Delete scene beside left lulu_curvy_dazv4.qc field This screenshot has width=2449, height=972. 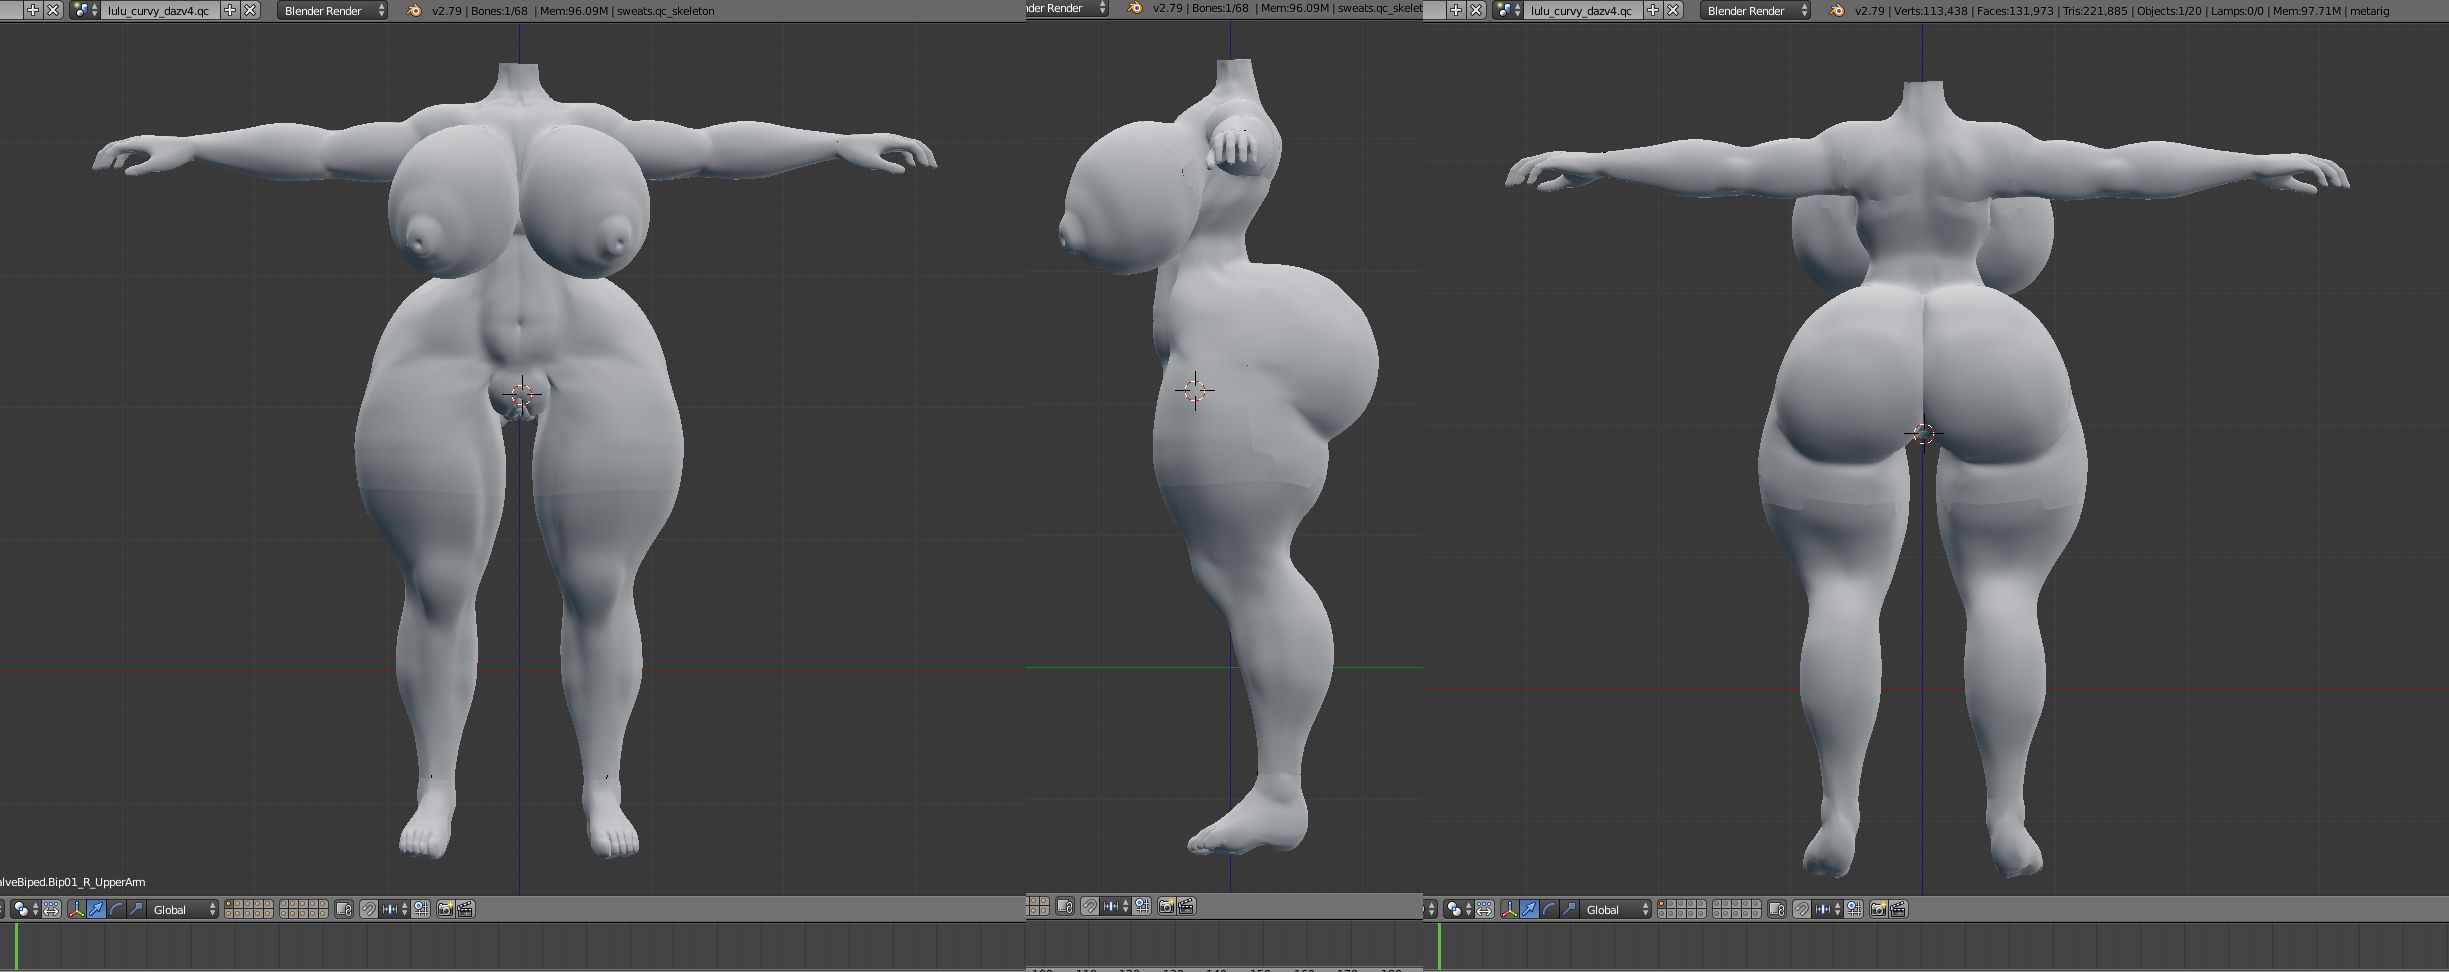click(250, 10)
